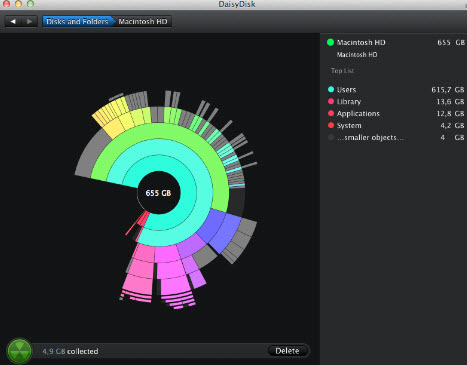This screenshot has height=365, width=467.
Task: Minimize the DaisyDisk window
Action: tap(19, 4)
